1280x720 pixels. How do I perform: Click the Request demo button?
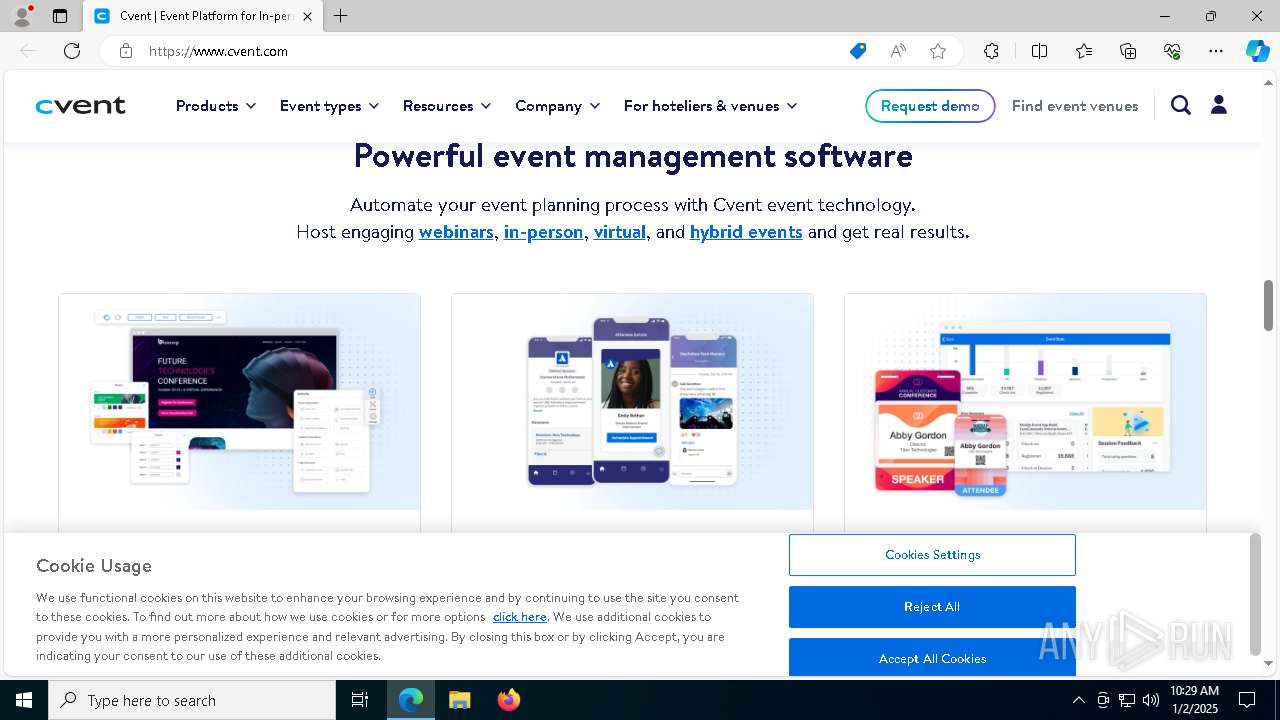click(x=930, y=106)
